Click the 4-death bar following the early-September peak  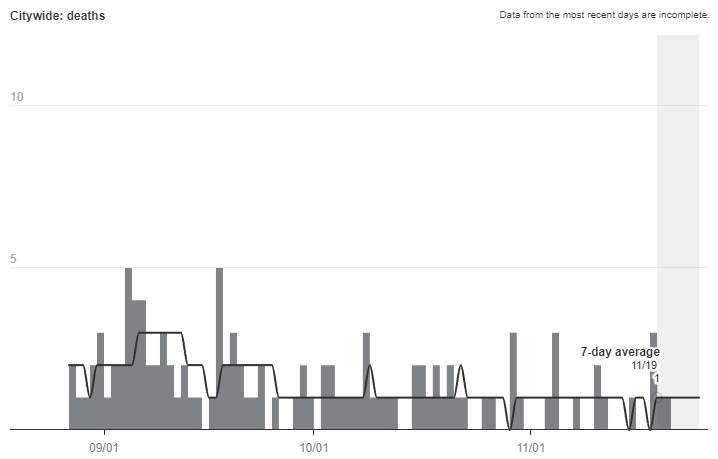139,365
